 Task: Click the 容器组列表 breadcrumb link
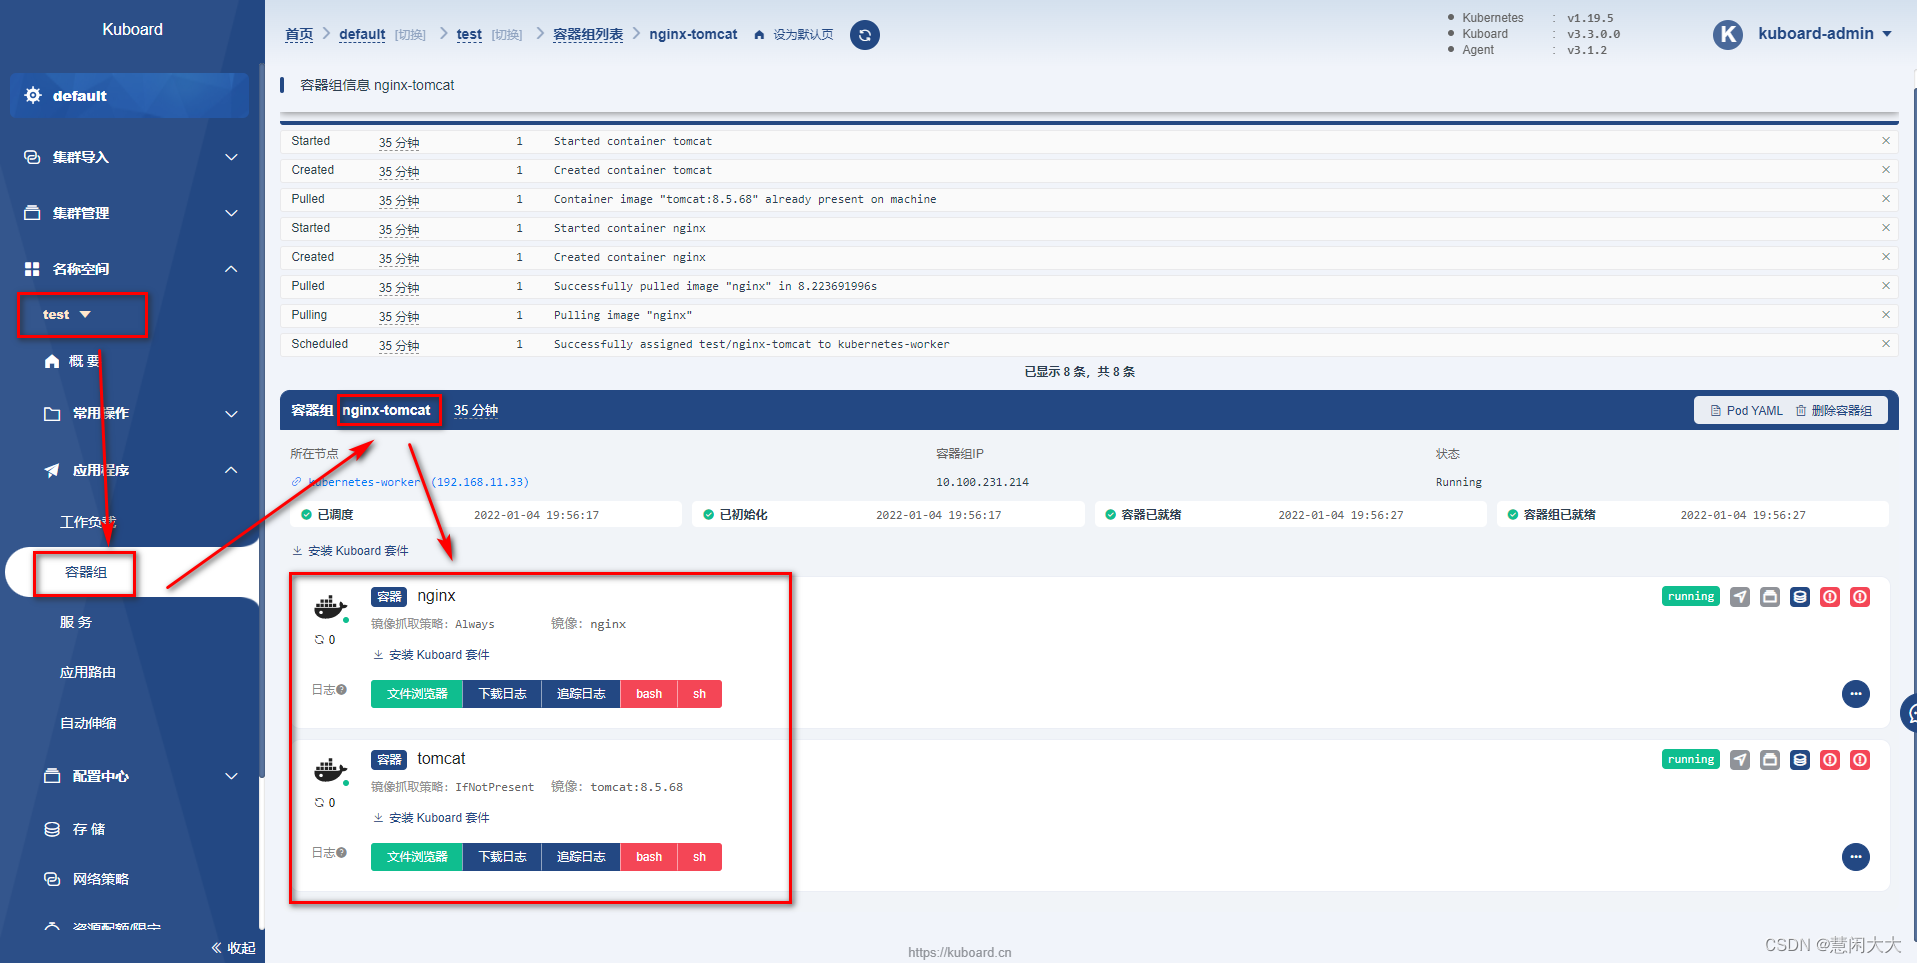pos(588,34)
